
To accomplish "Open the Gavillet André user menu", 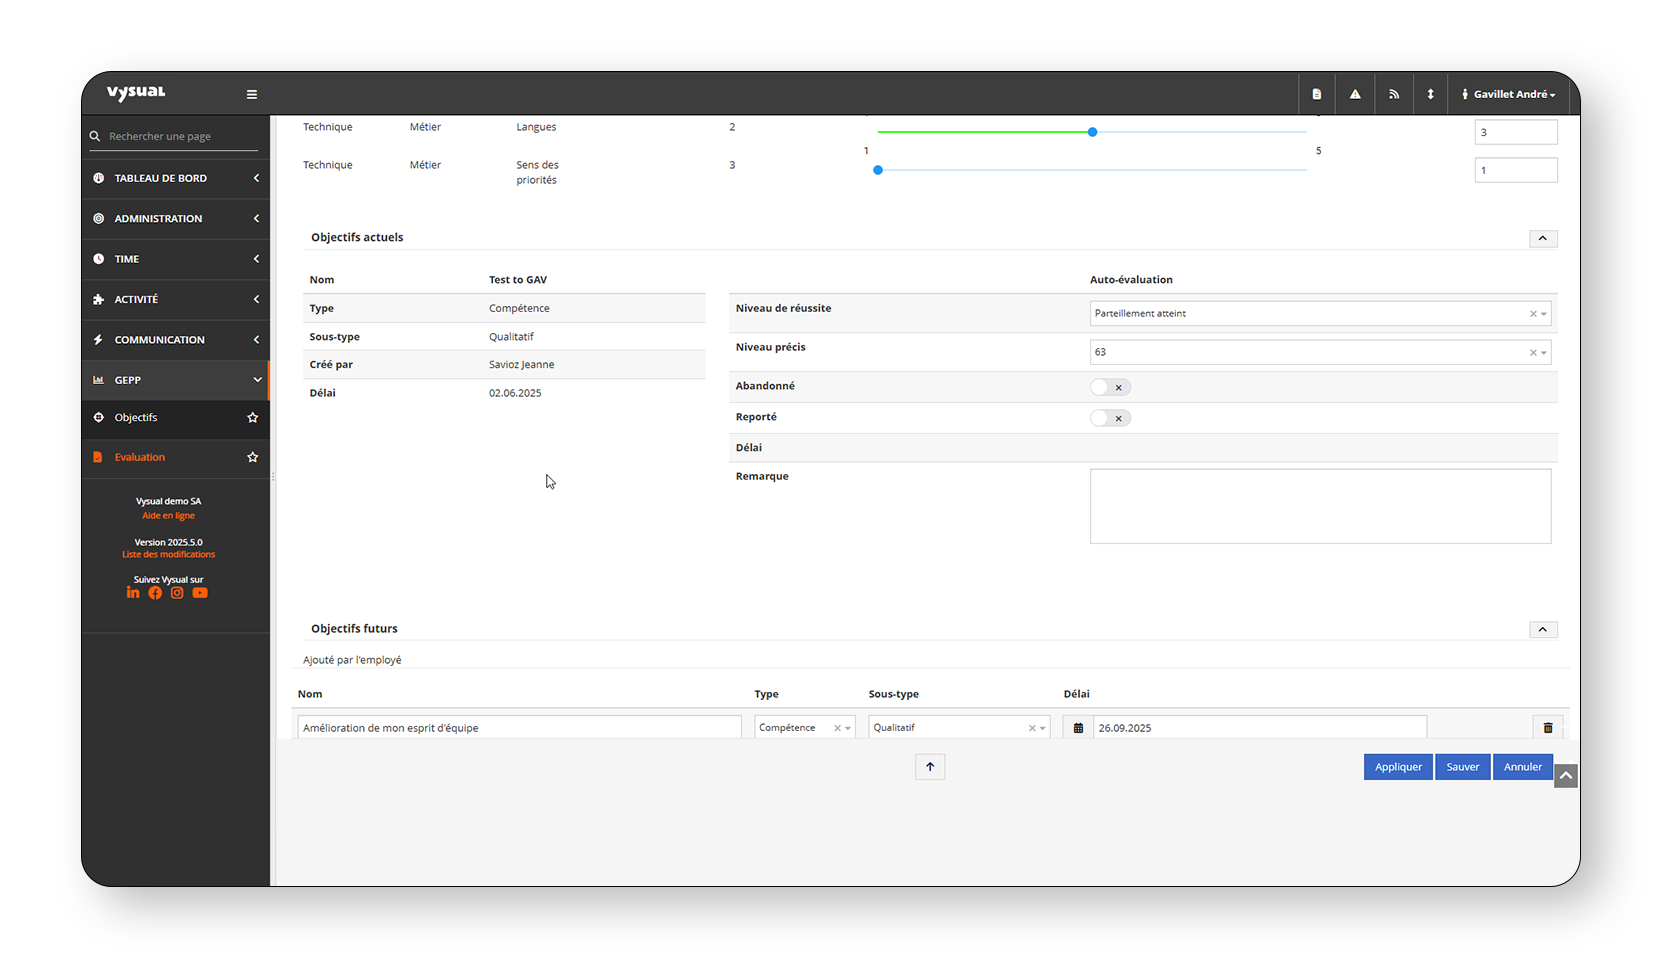I will pyautogui.click(x=1509, y=94).
